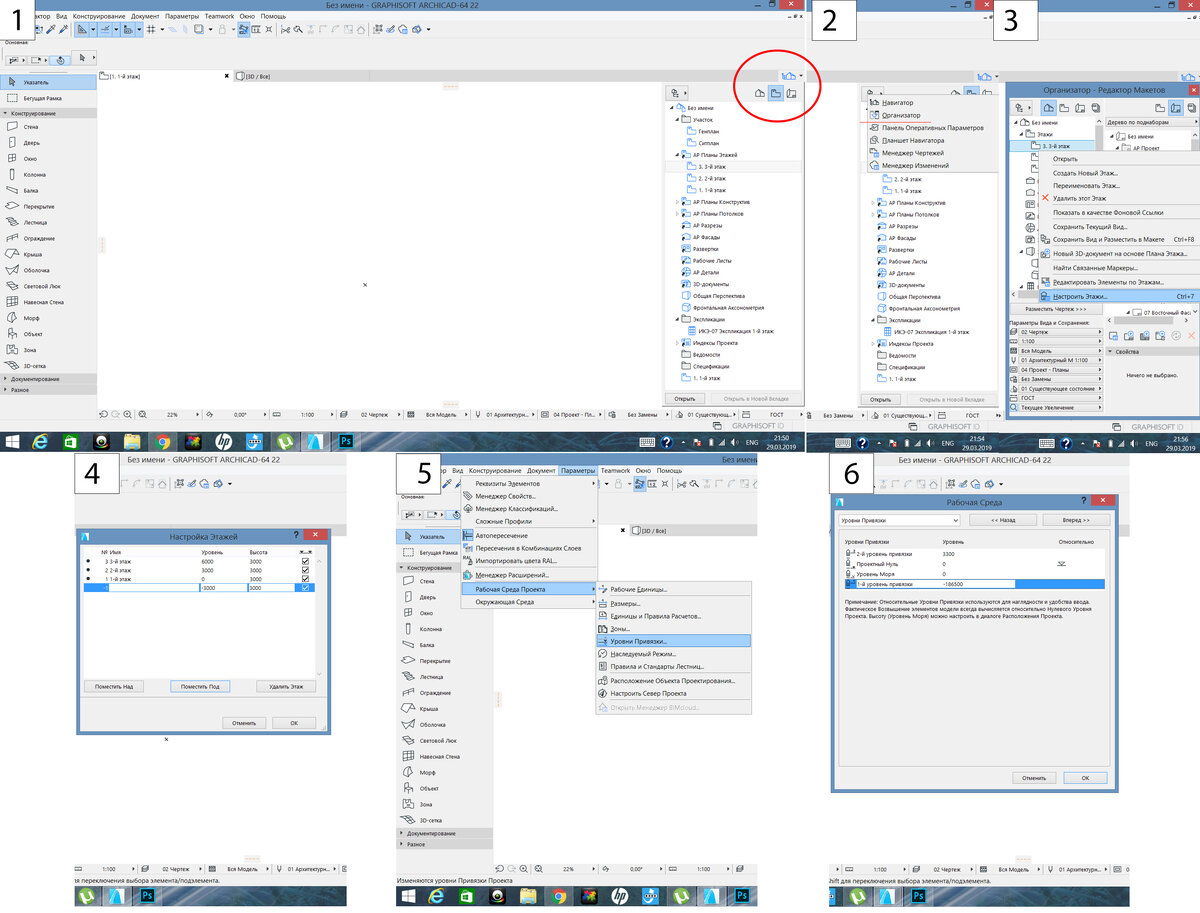Click Поместить Над in Настройка Этажей
Screen dimensions: 1200x913
(114, 686)
